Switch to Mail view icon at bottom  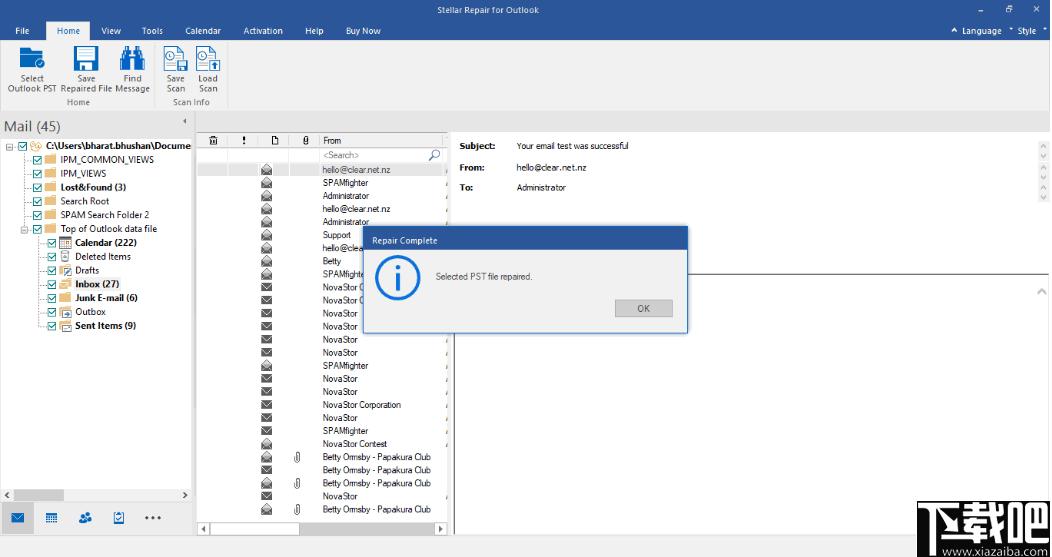(x=17, y=517)
